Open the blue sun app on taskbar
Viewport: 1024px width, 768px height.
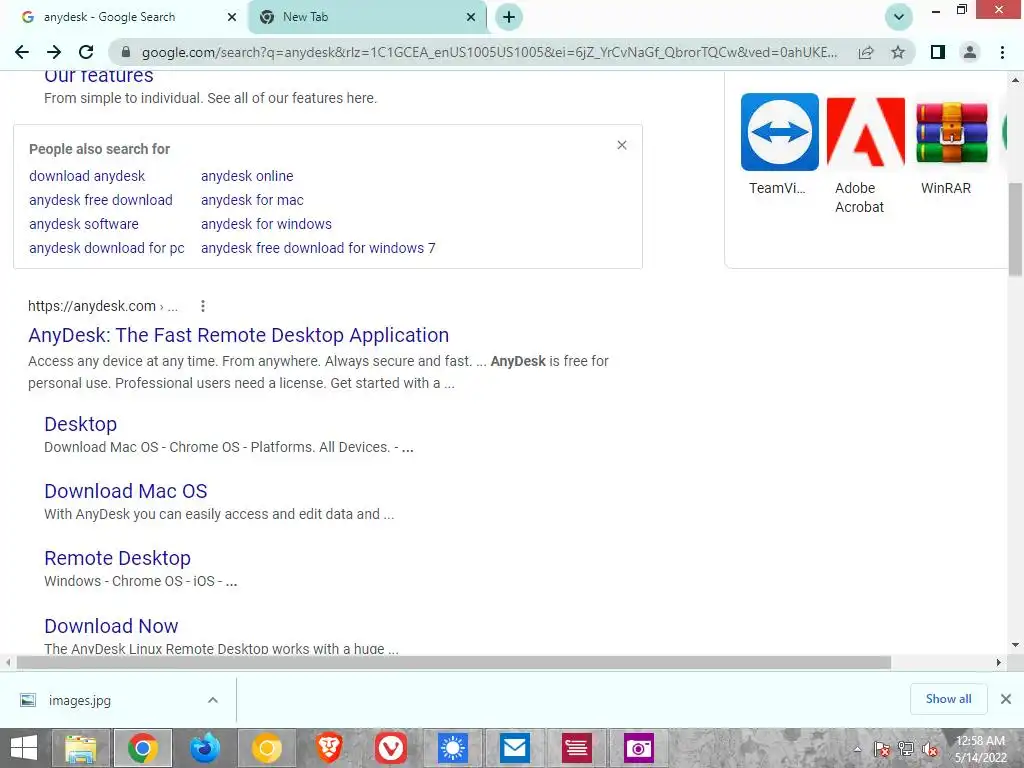pos(453,748)
